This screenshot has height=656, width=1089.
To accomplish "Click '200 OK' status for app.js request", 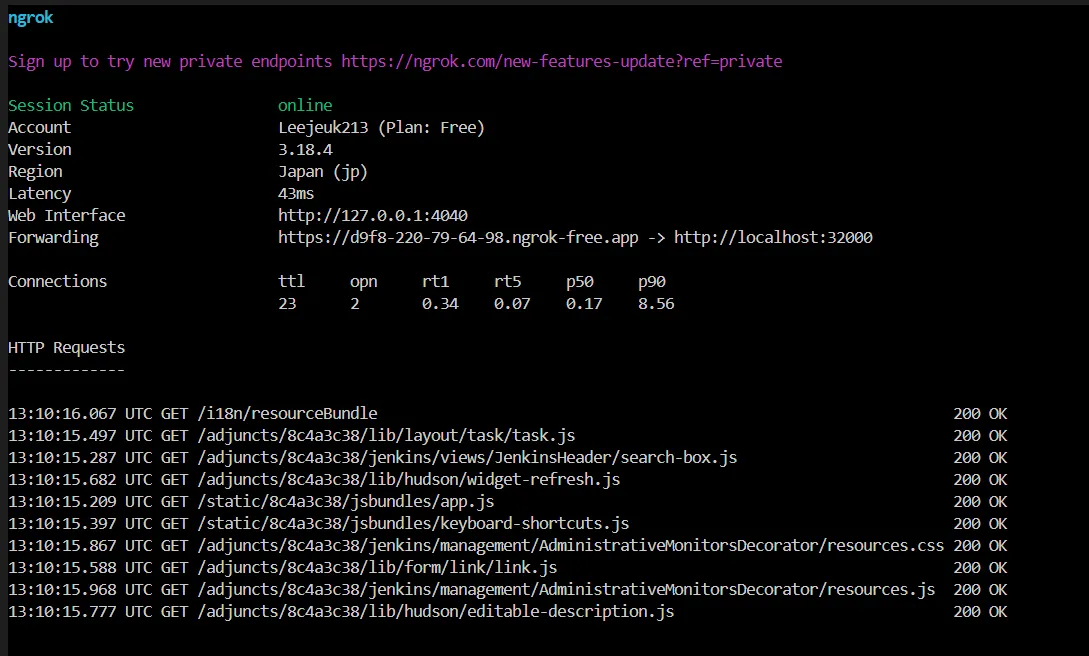I will (x=980, y=502).
